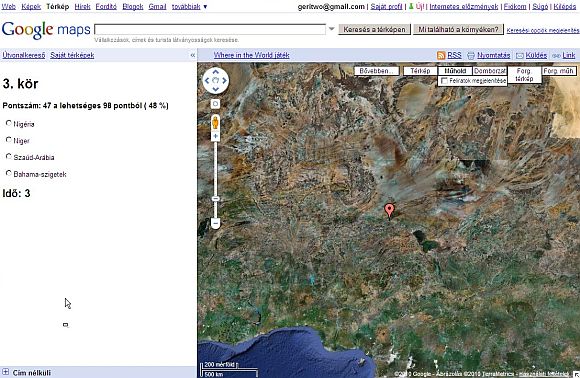This screenshot has height=378, width=580.
Task: Open Fordító in the top navigation
Action: click(x=106, y=6)
